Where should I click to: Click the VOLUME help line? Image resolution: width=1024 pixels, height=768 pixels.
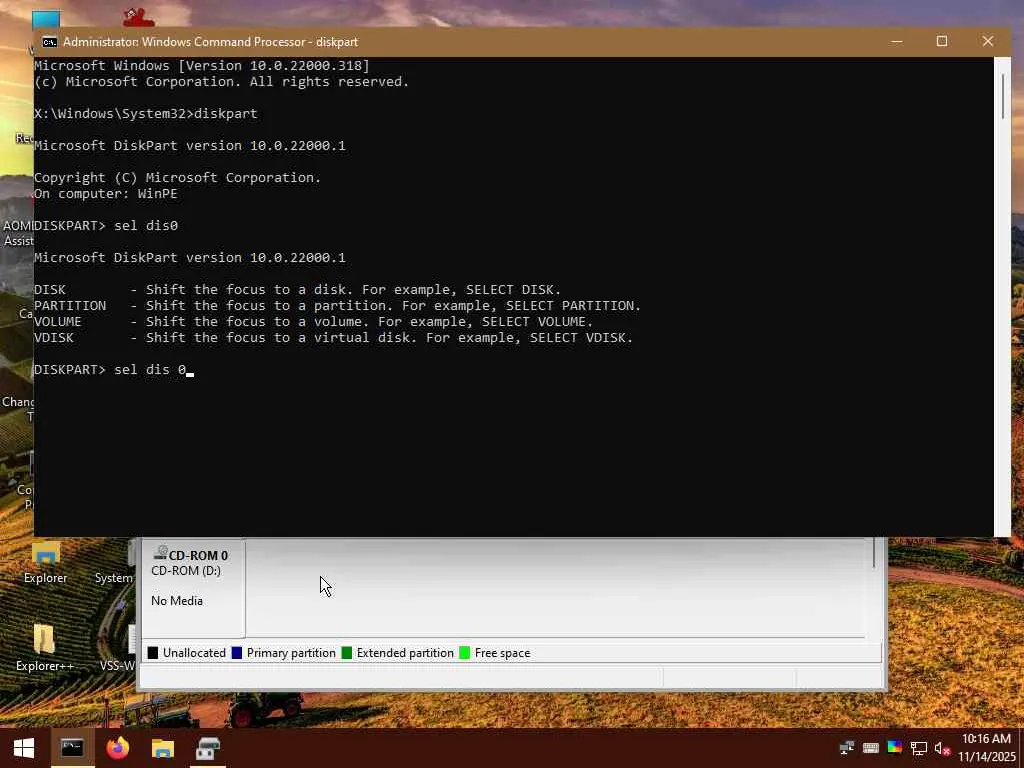coord(313,321)
